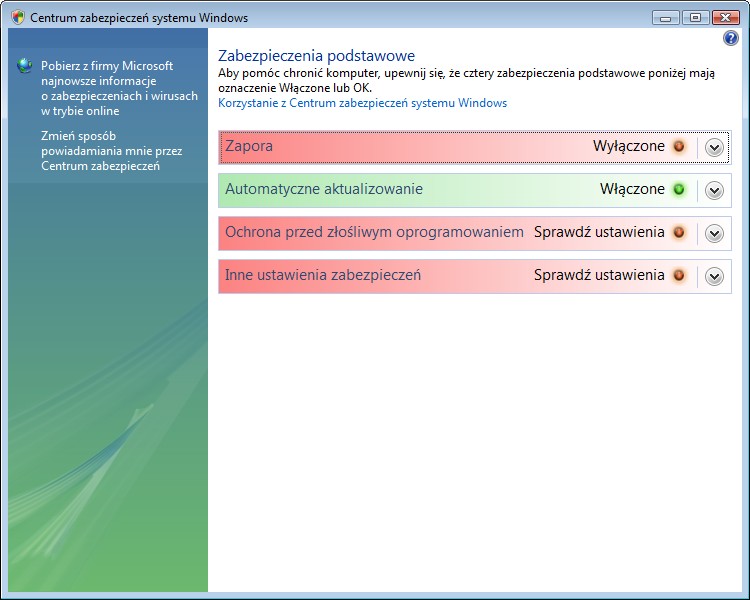Open the Korzystanie z Centrum zabezpieczeń link

[x=363, y=103]
